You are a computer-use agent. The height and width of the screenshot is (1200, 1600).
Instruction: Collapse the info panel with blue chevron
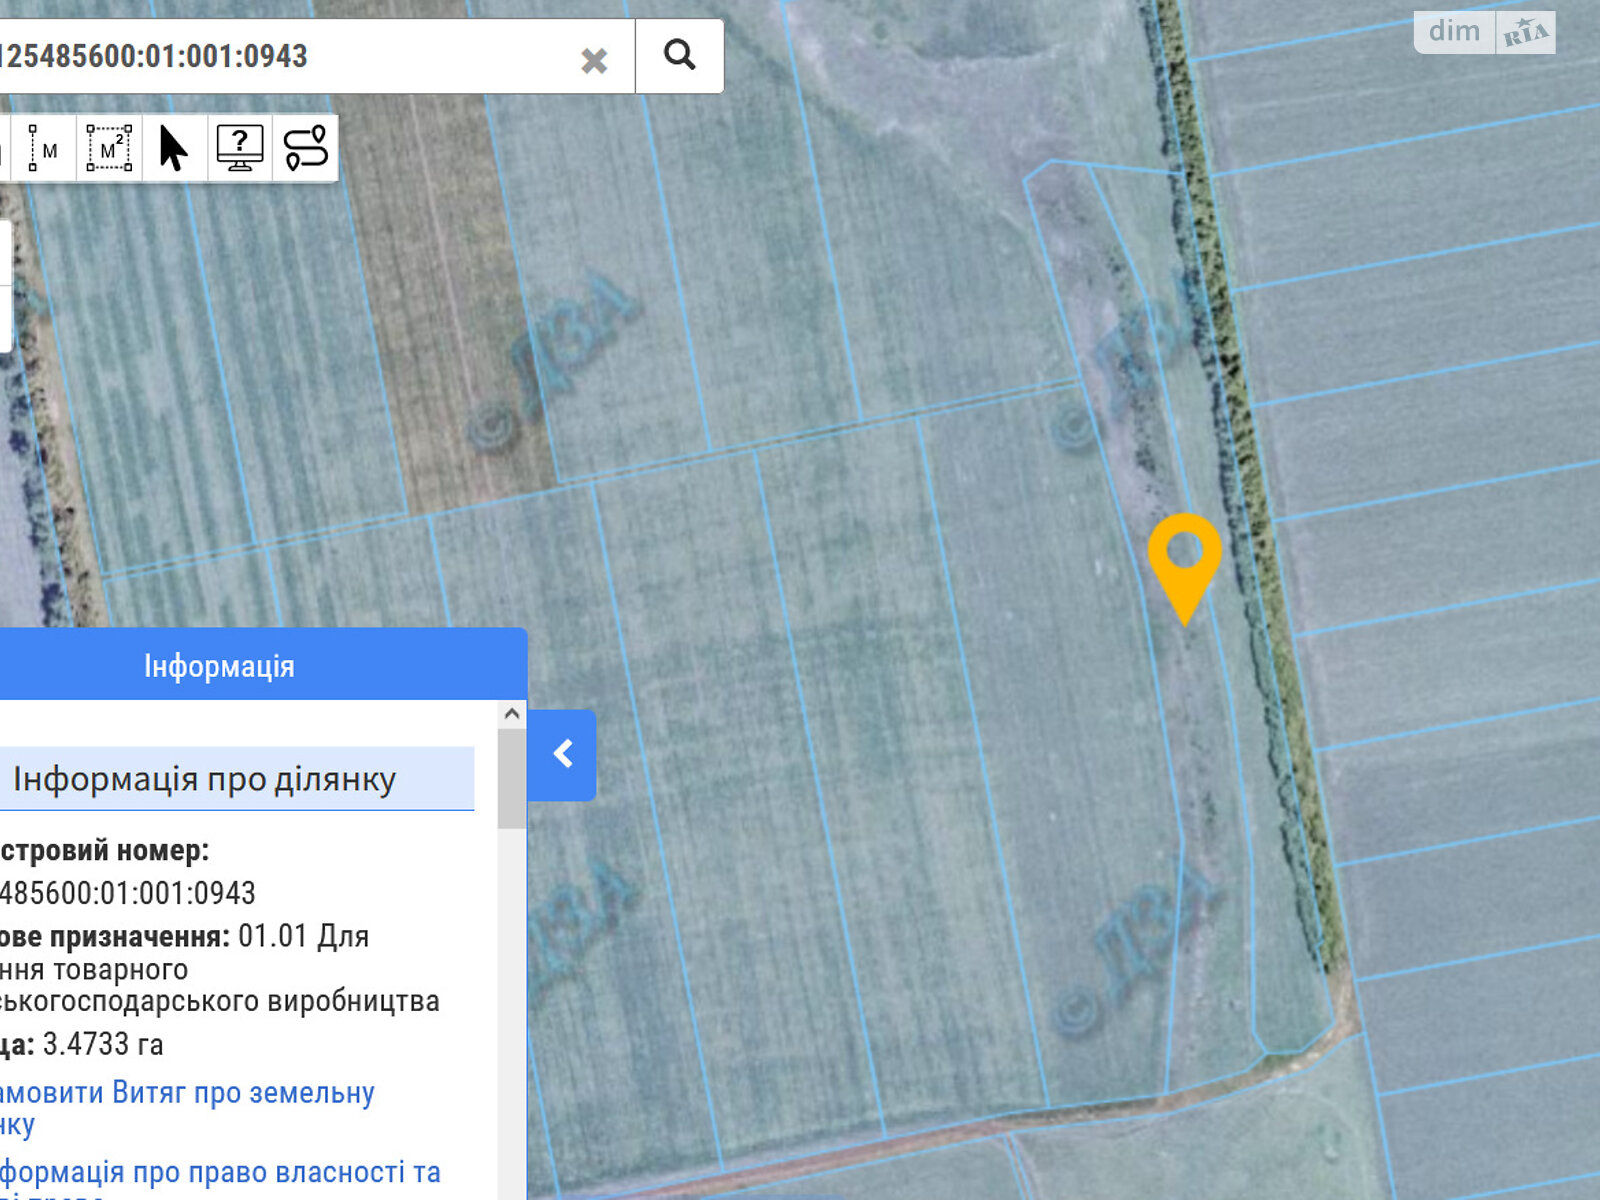(x=562, y=755)
